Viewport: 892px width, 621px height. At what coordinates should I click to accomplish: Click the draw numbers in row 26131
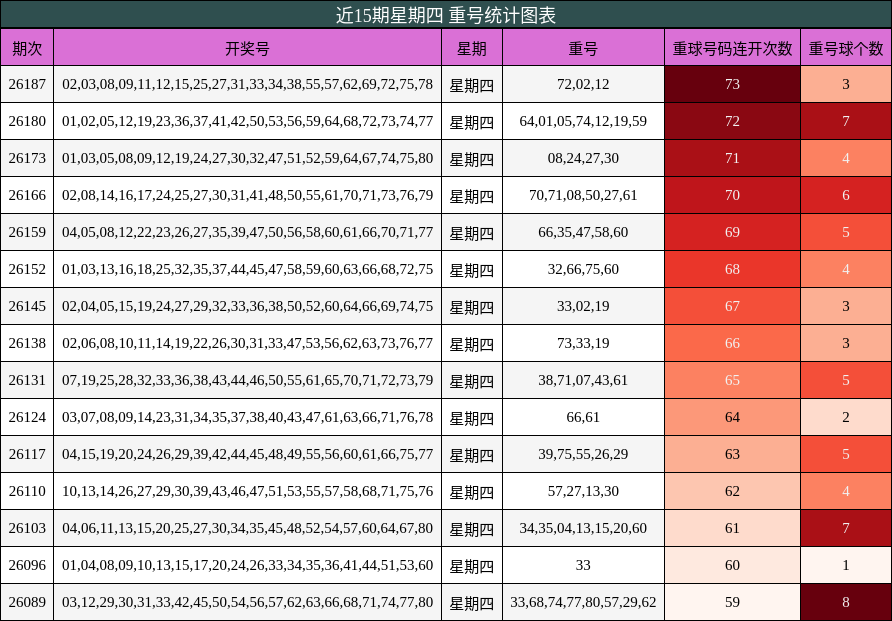tap(247, 380)
